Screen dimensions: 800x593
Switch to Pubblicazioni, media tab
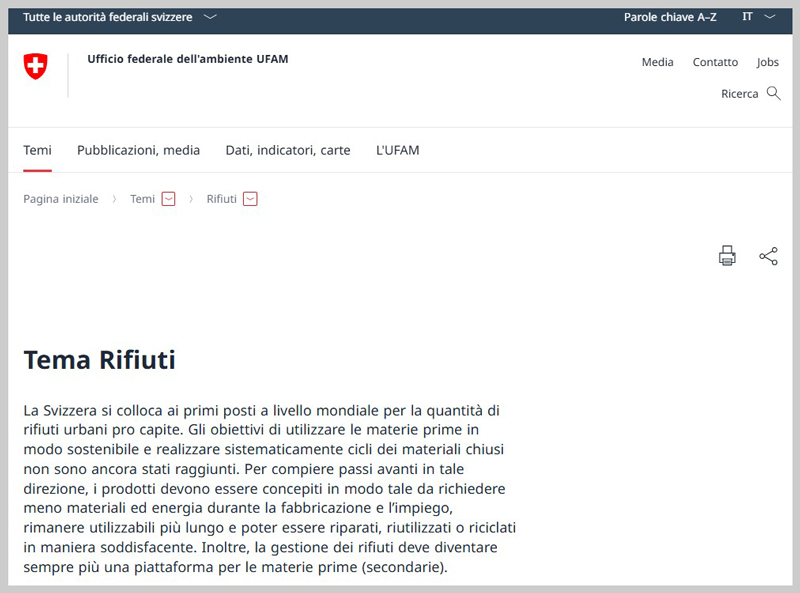tap(138, 150)
